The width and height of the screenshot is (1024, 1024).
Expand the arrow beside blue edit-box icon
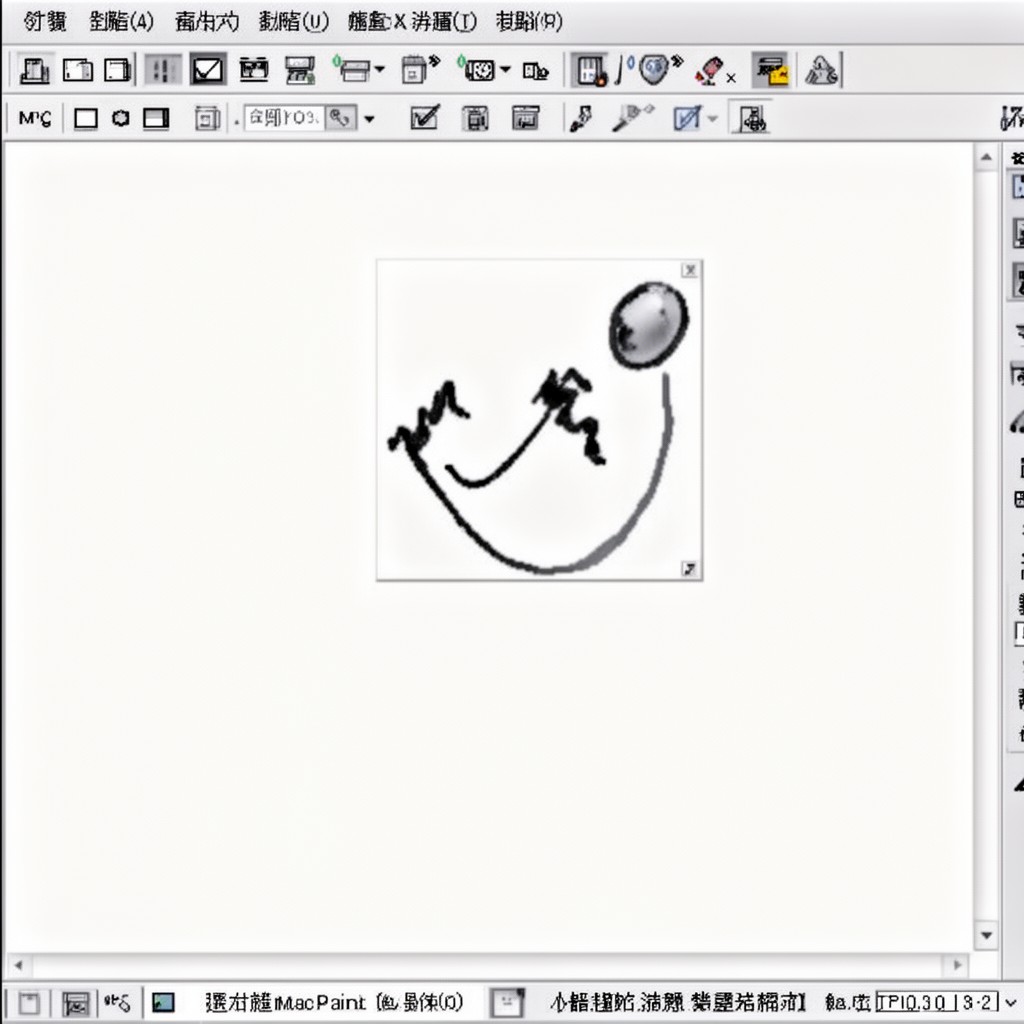[x=712, y=119]
